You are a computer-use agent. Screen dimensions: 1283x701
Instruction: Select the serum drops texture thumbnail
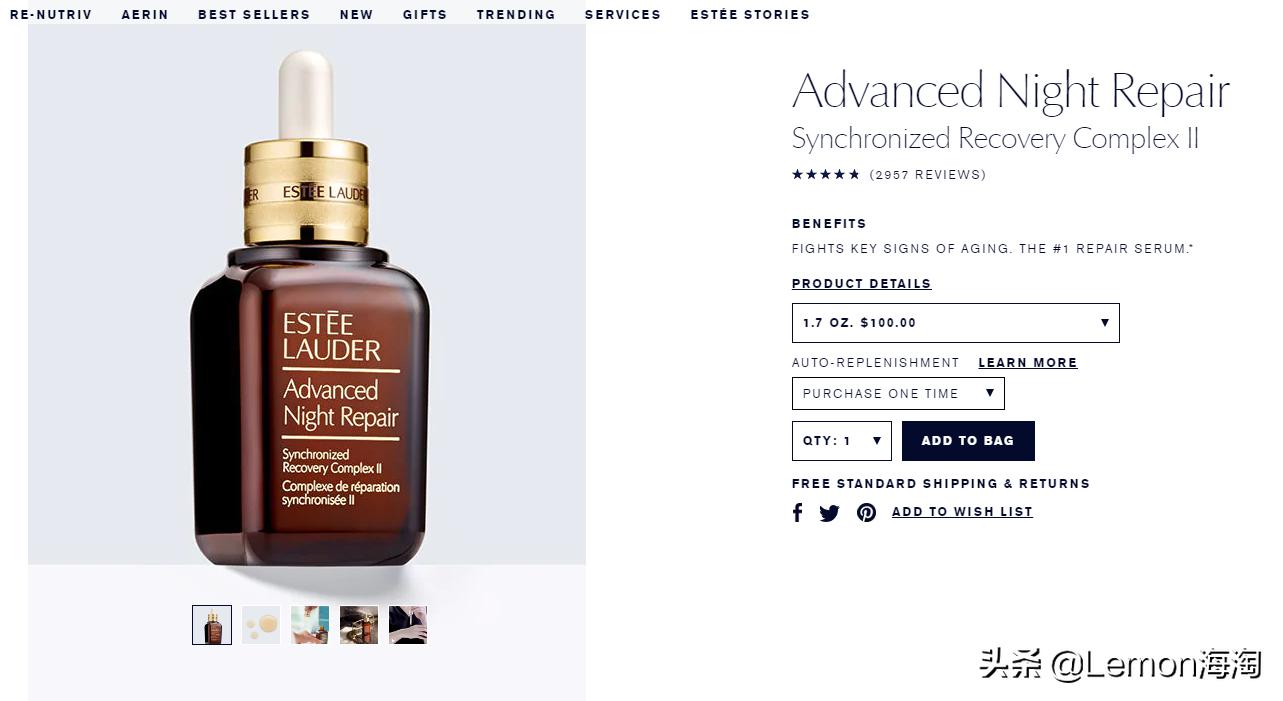261,625
